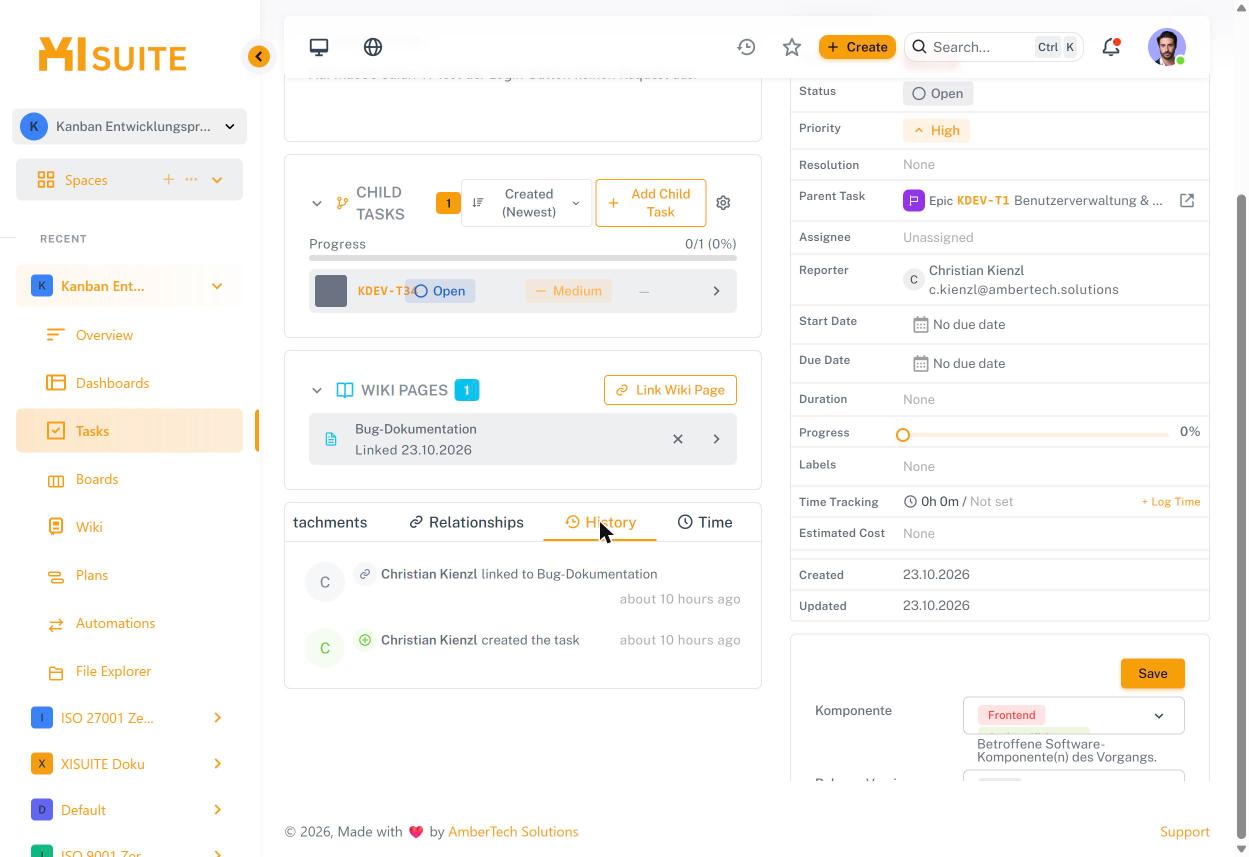Image resolution: width=1249 pixels, height=857 pixels.
Task: Open the Komponente dropdown
Action: click(x=1074, y=715)
